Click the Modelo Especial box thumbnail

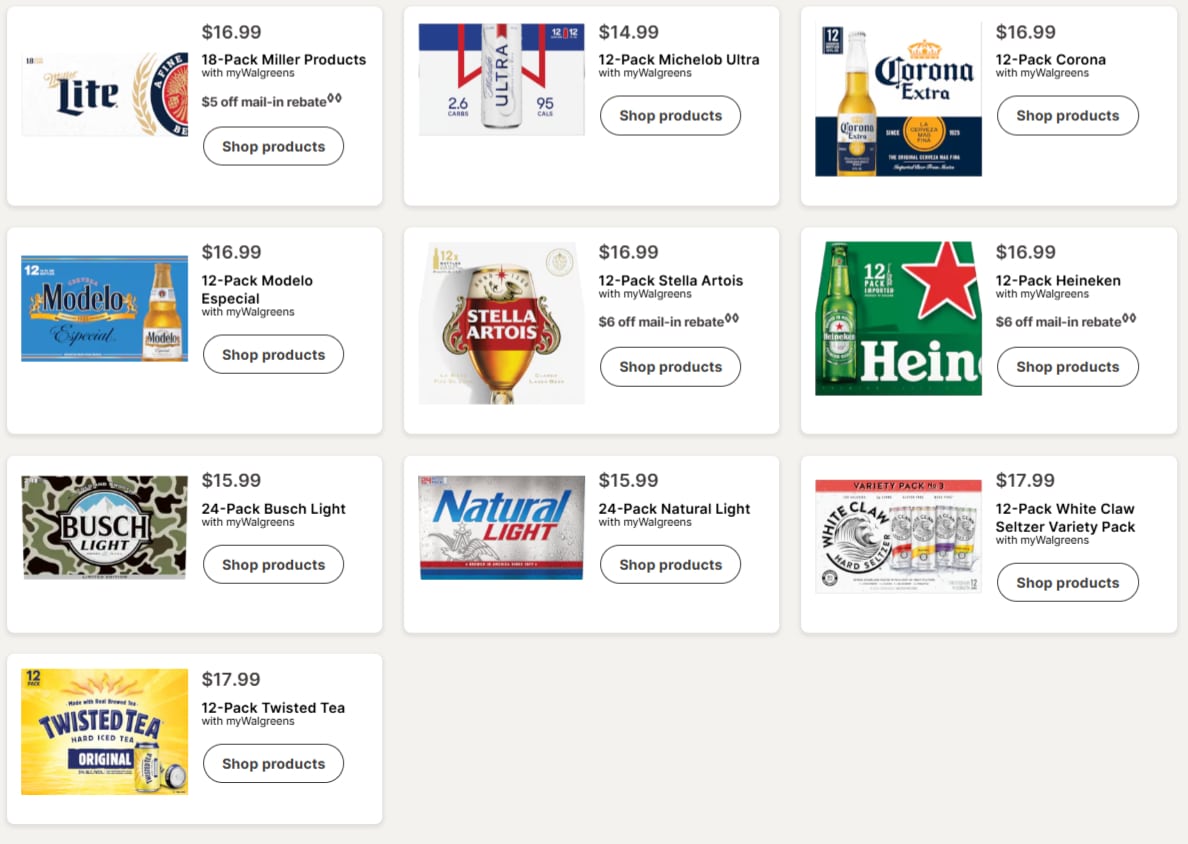pos(105,308)
